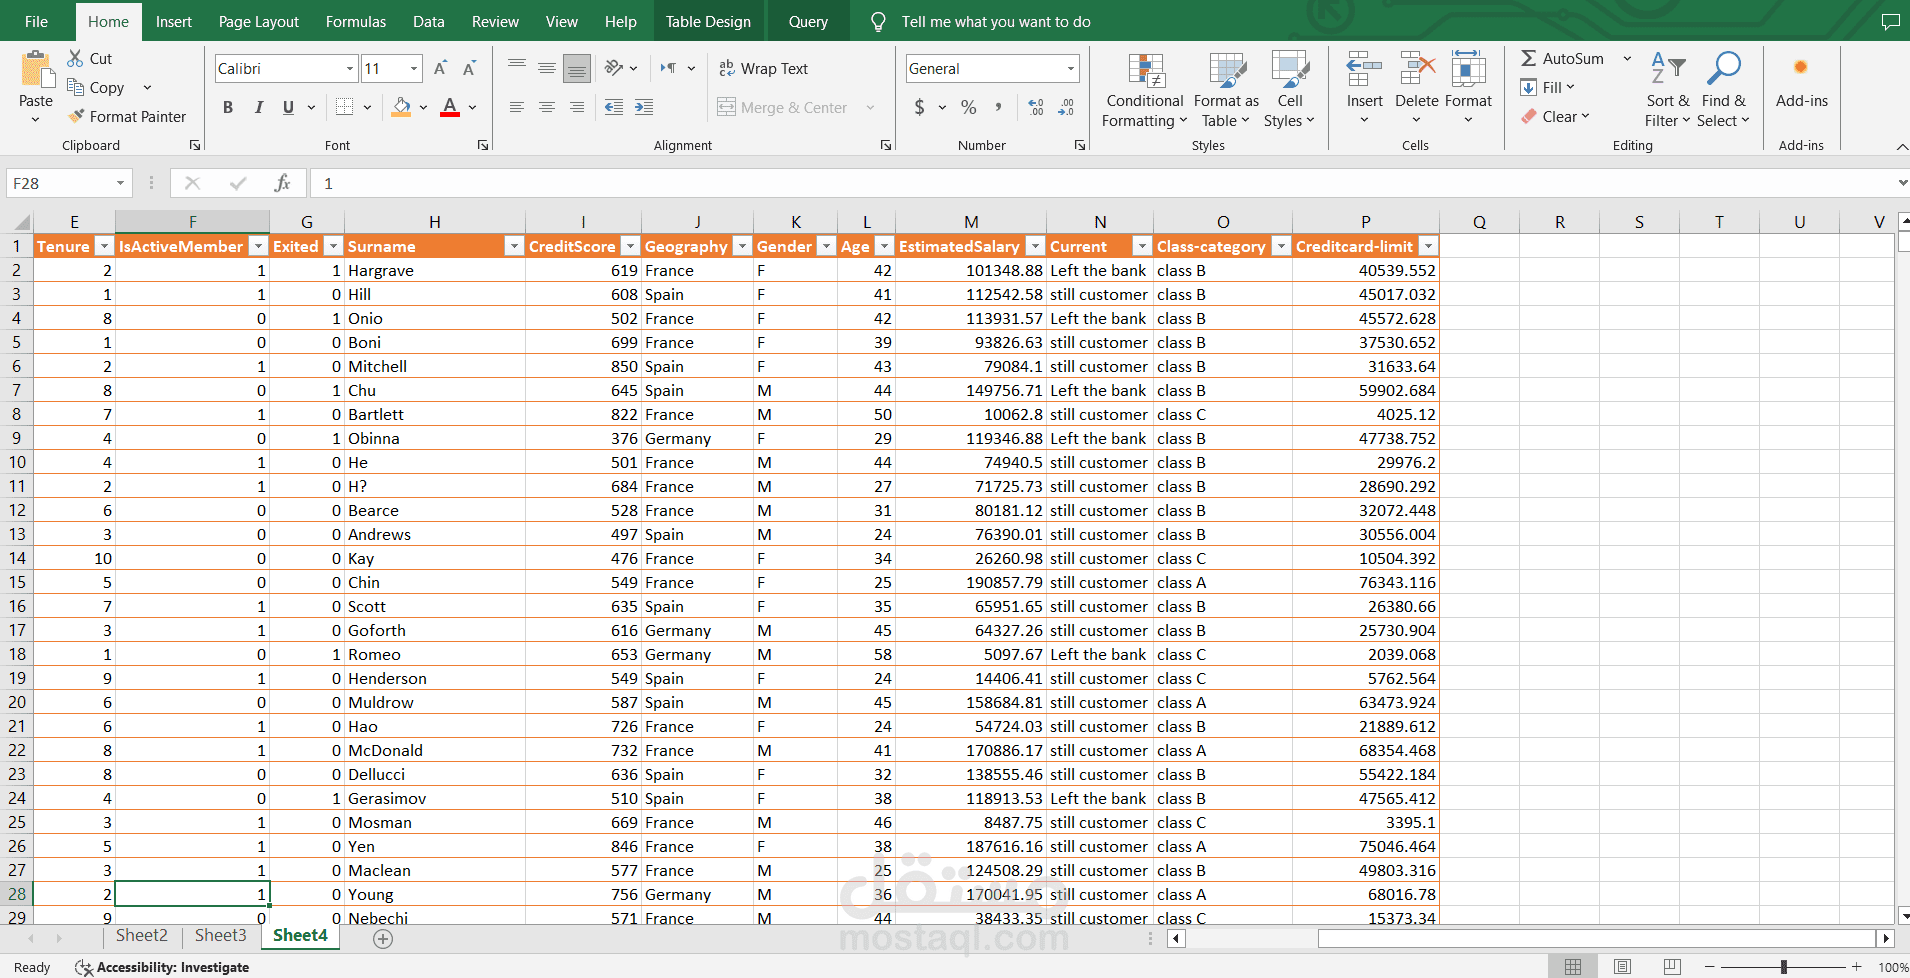Click the Increase Decimal icon

1036,107
